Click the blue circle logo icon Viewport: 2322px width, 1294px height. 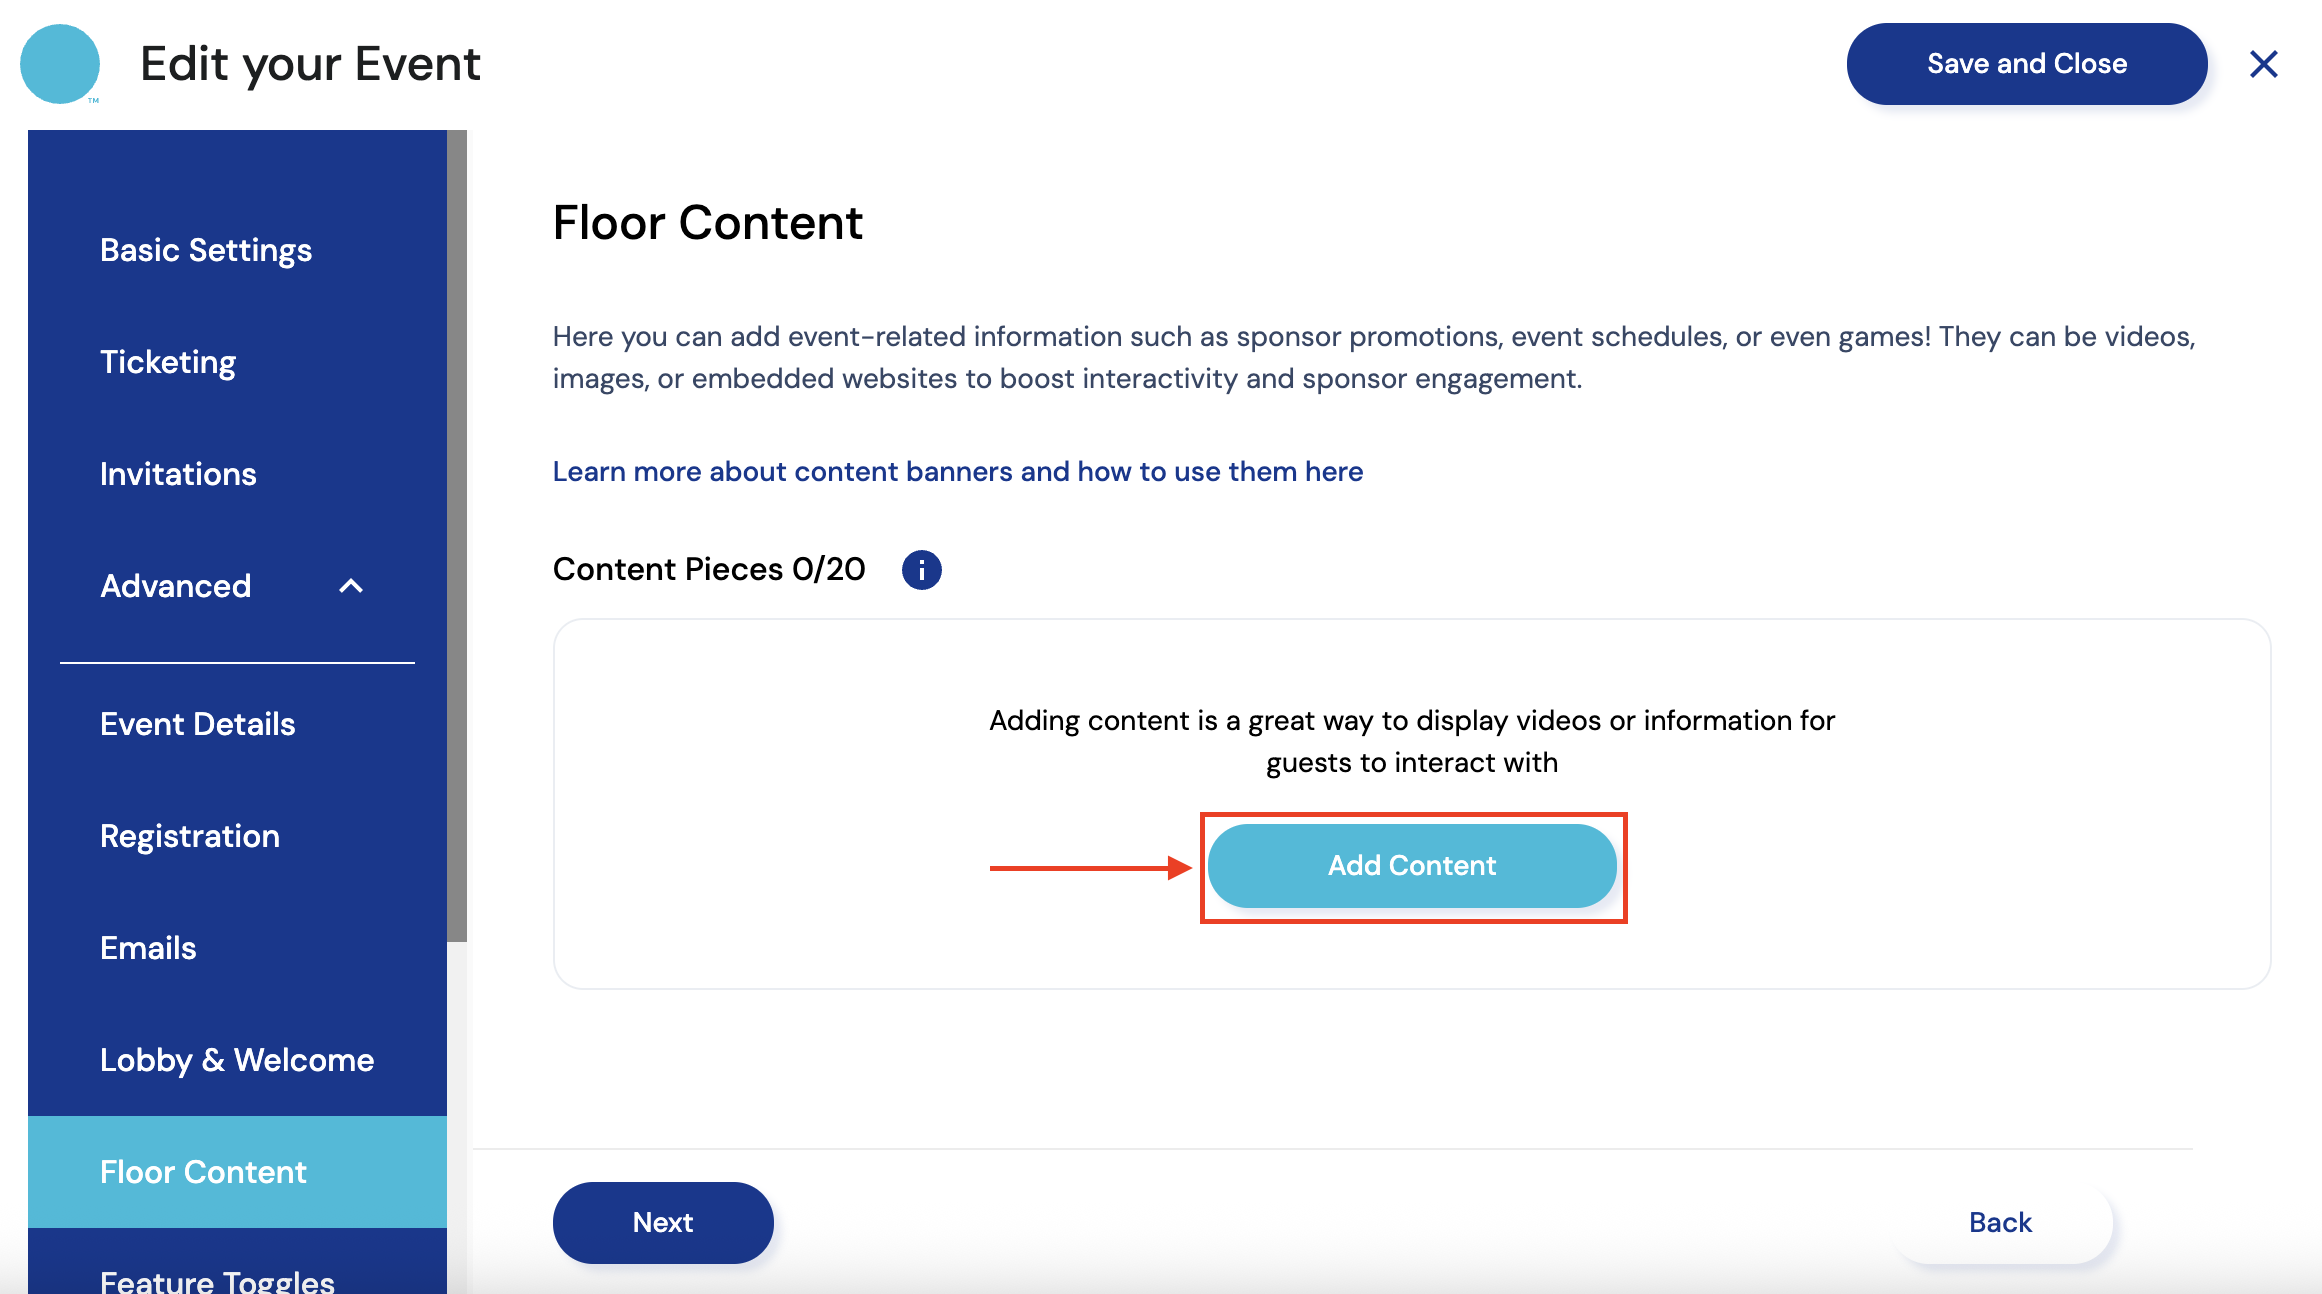(60, 64)
